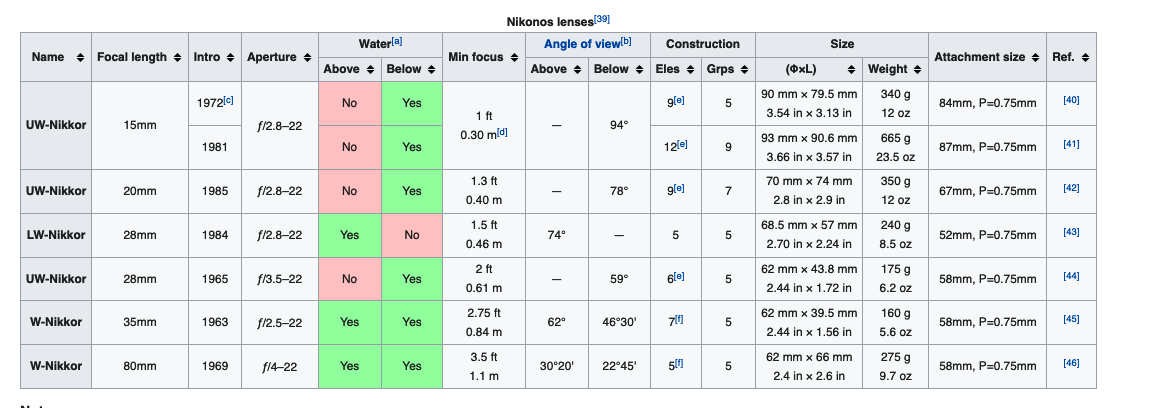
Task: Click the 30°20' above angle cell
Action: pos(557,366)
